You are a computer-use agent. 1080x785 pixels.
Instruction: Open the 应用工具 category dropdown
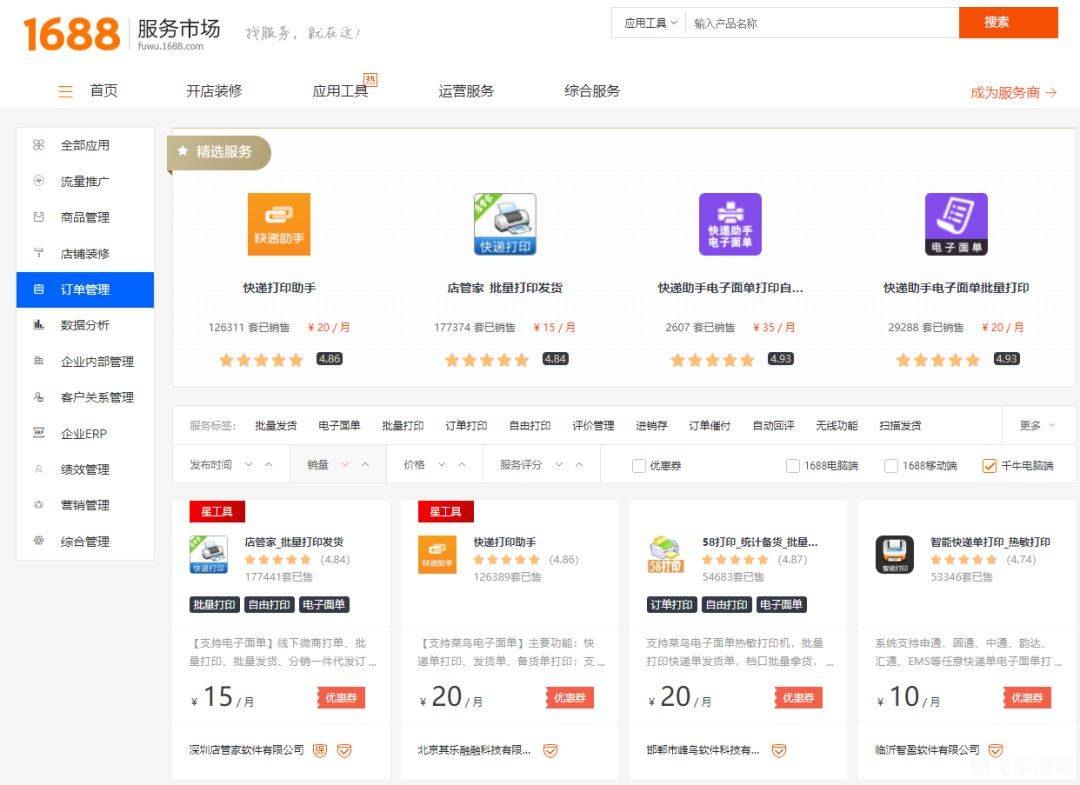(x=648, y=22)
